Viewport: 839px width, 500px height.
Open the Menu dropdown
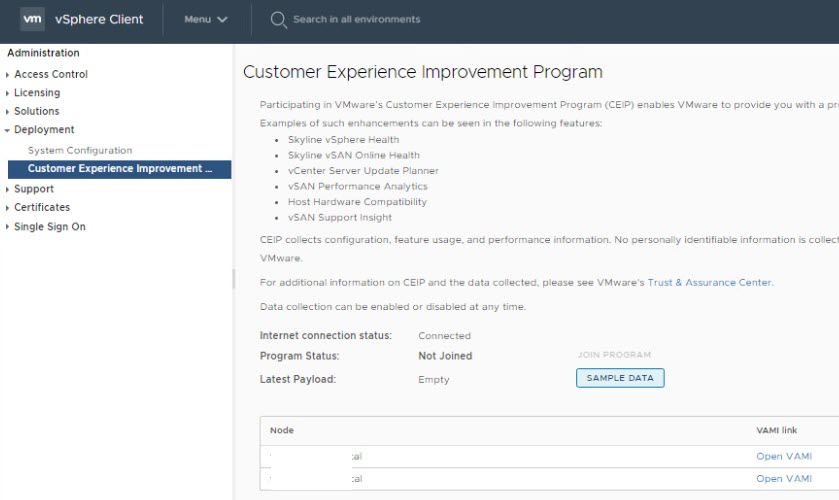[206, 19]
